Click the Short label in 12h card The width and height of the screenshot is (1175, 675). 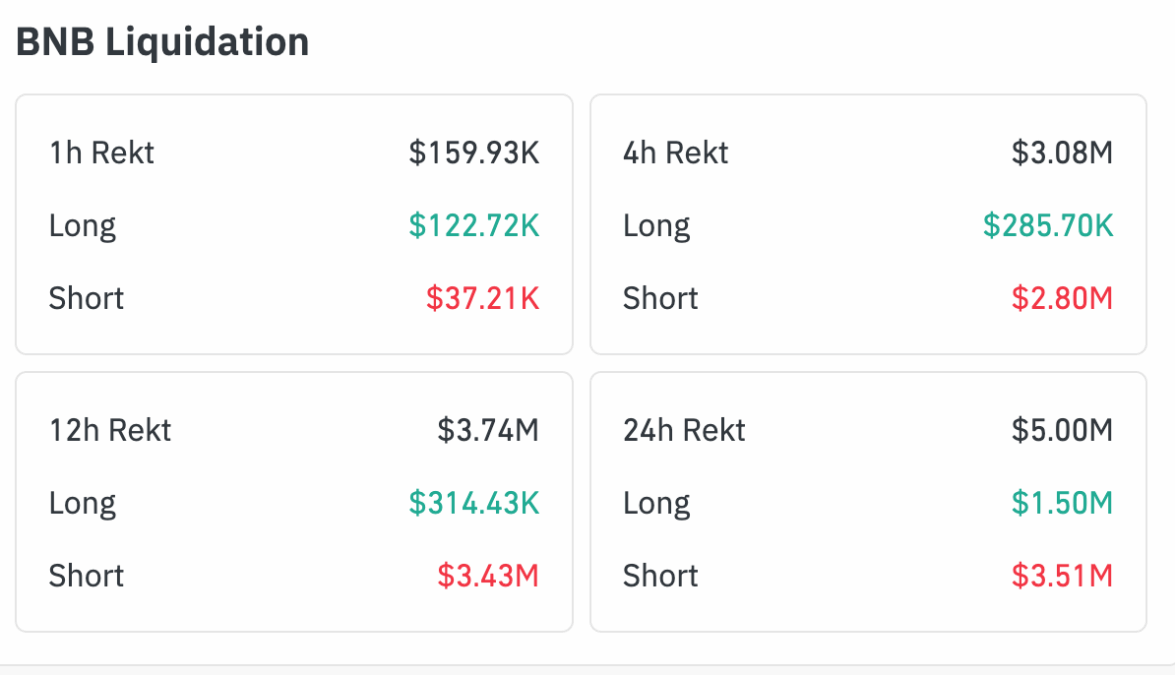pos(86,576)
